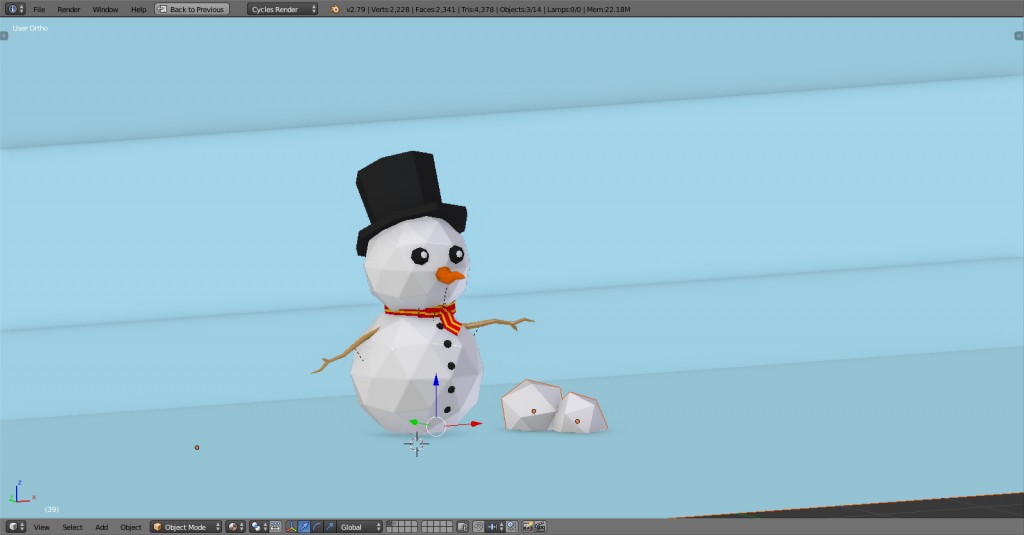Image resolution: width=1024 pixels, height=535 pixels.
Task: Select the translate manipulator arrow icon
Action: coord(304,527)
